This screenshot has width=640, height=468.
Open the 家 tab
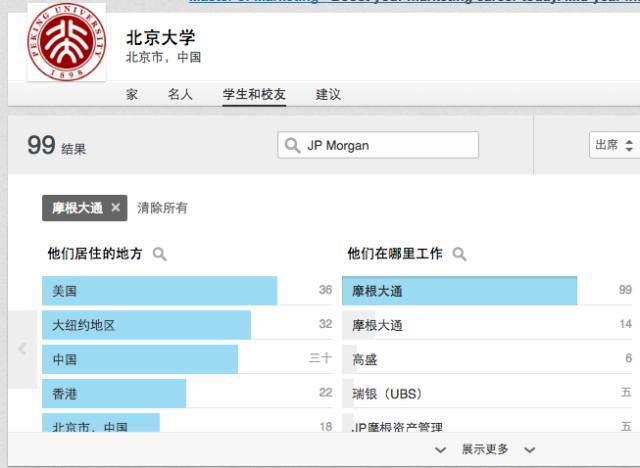(x=132, y=94)
